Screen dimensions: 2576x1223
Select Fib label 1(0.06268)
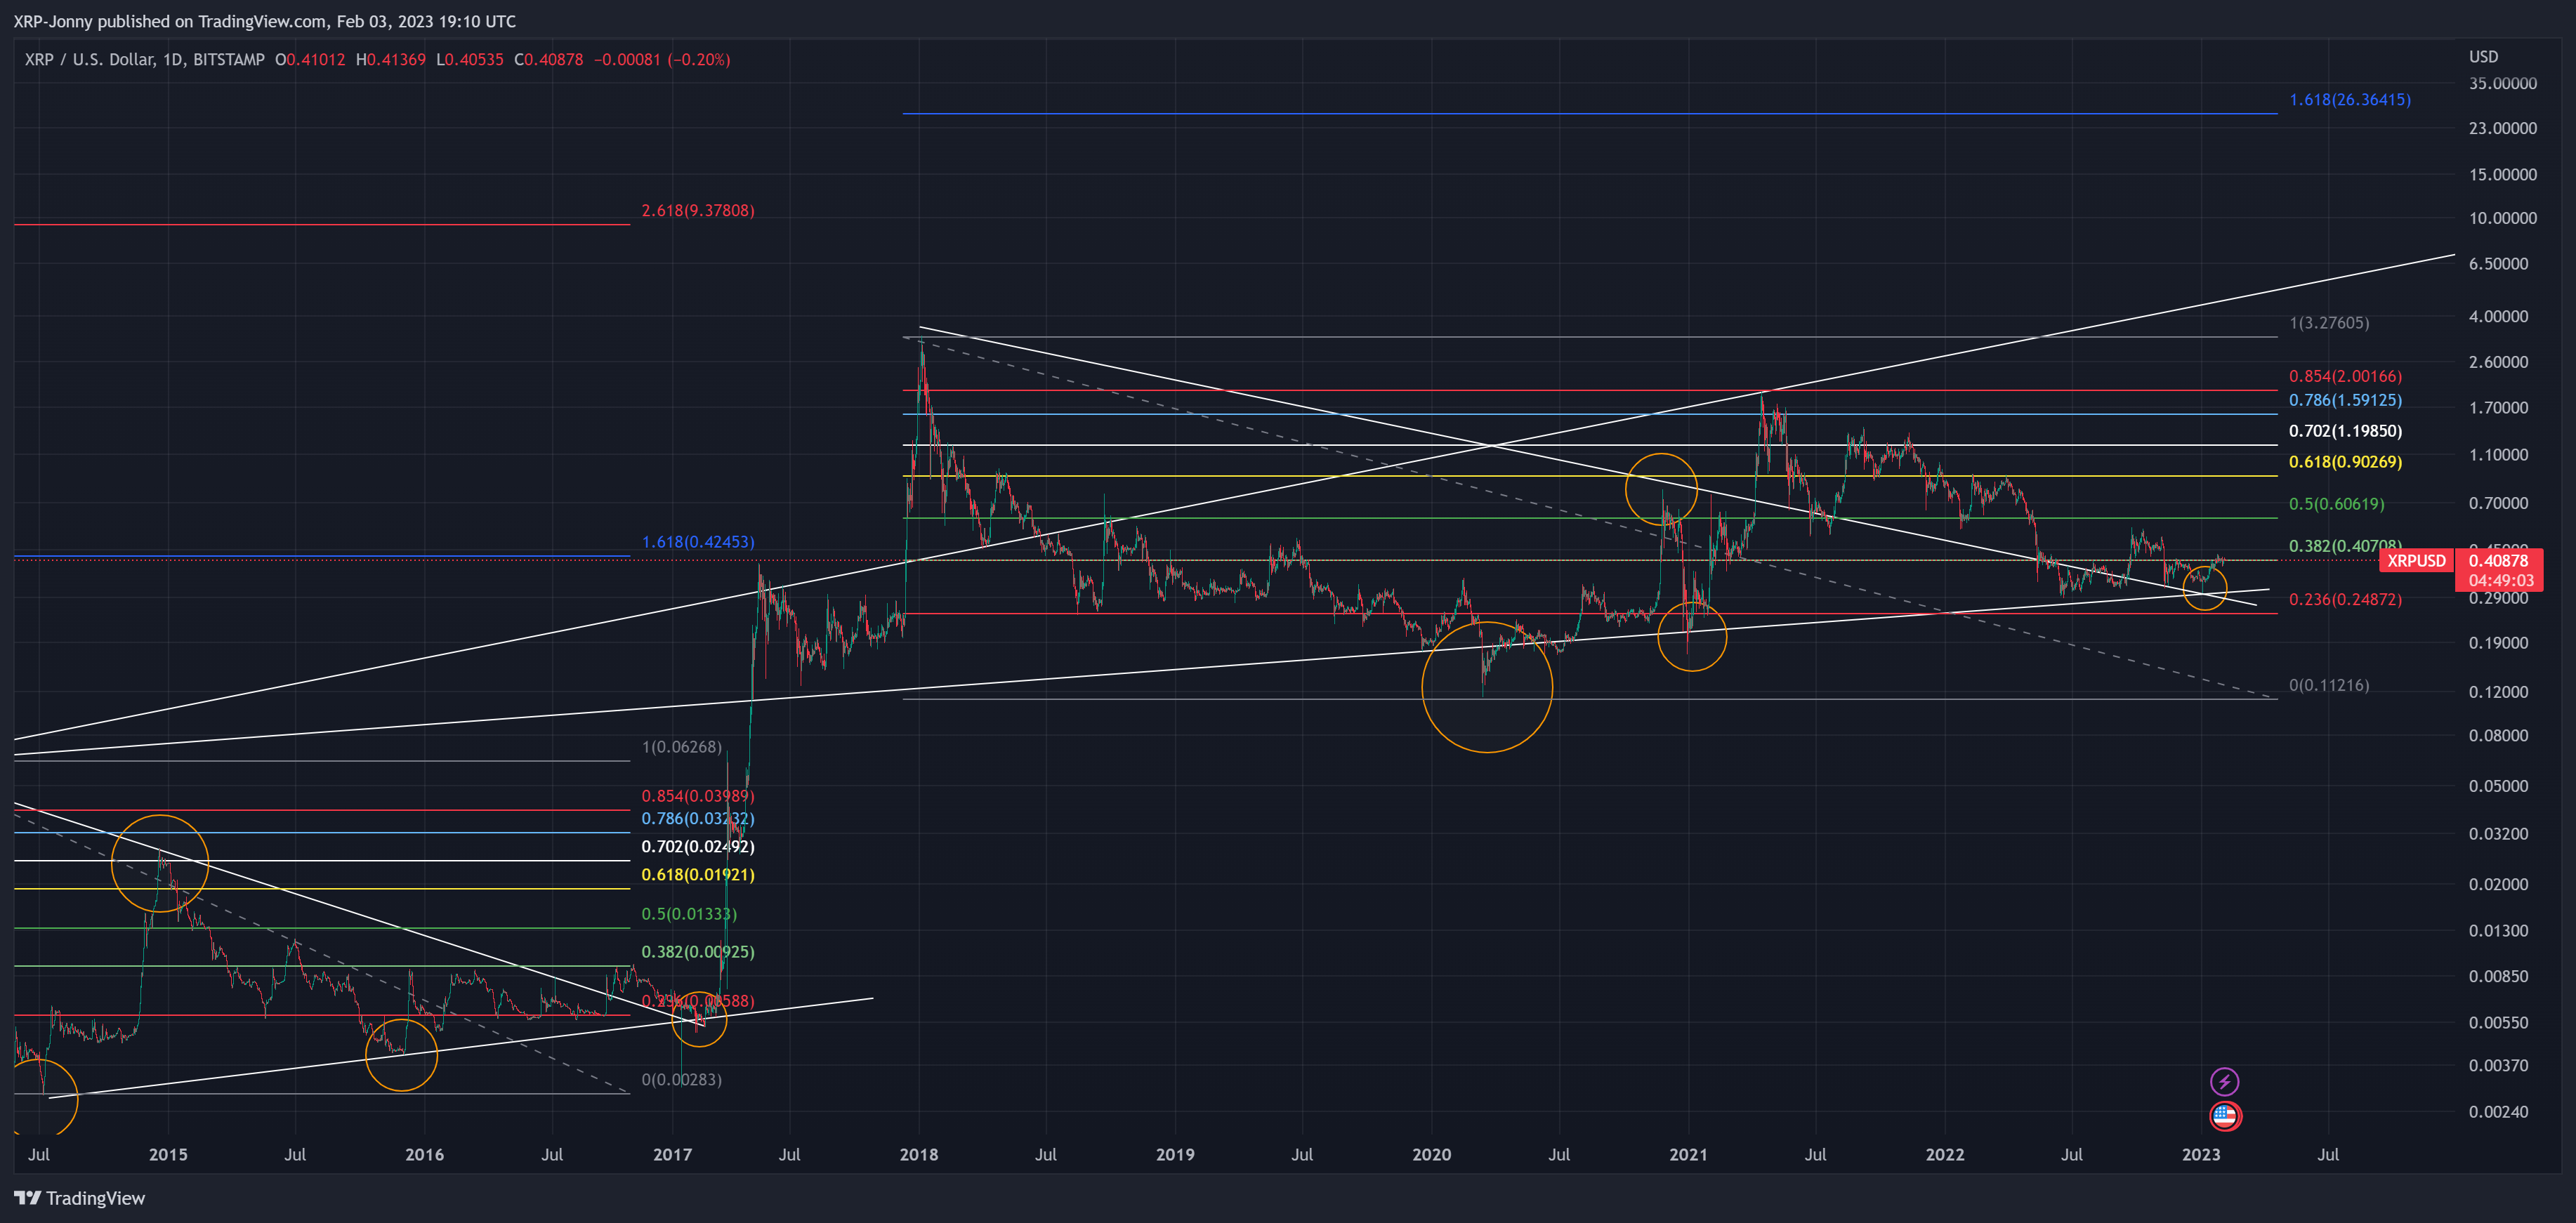(x=681, y=747)
